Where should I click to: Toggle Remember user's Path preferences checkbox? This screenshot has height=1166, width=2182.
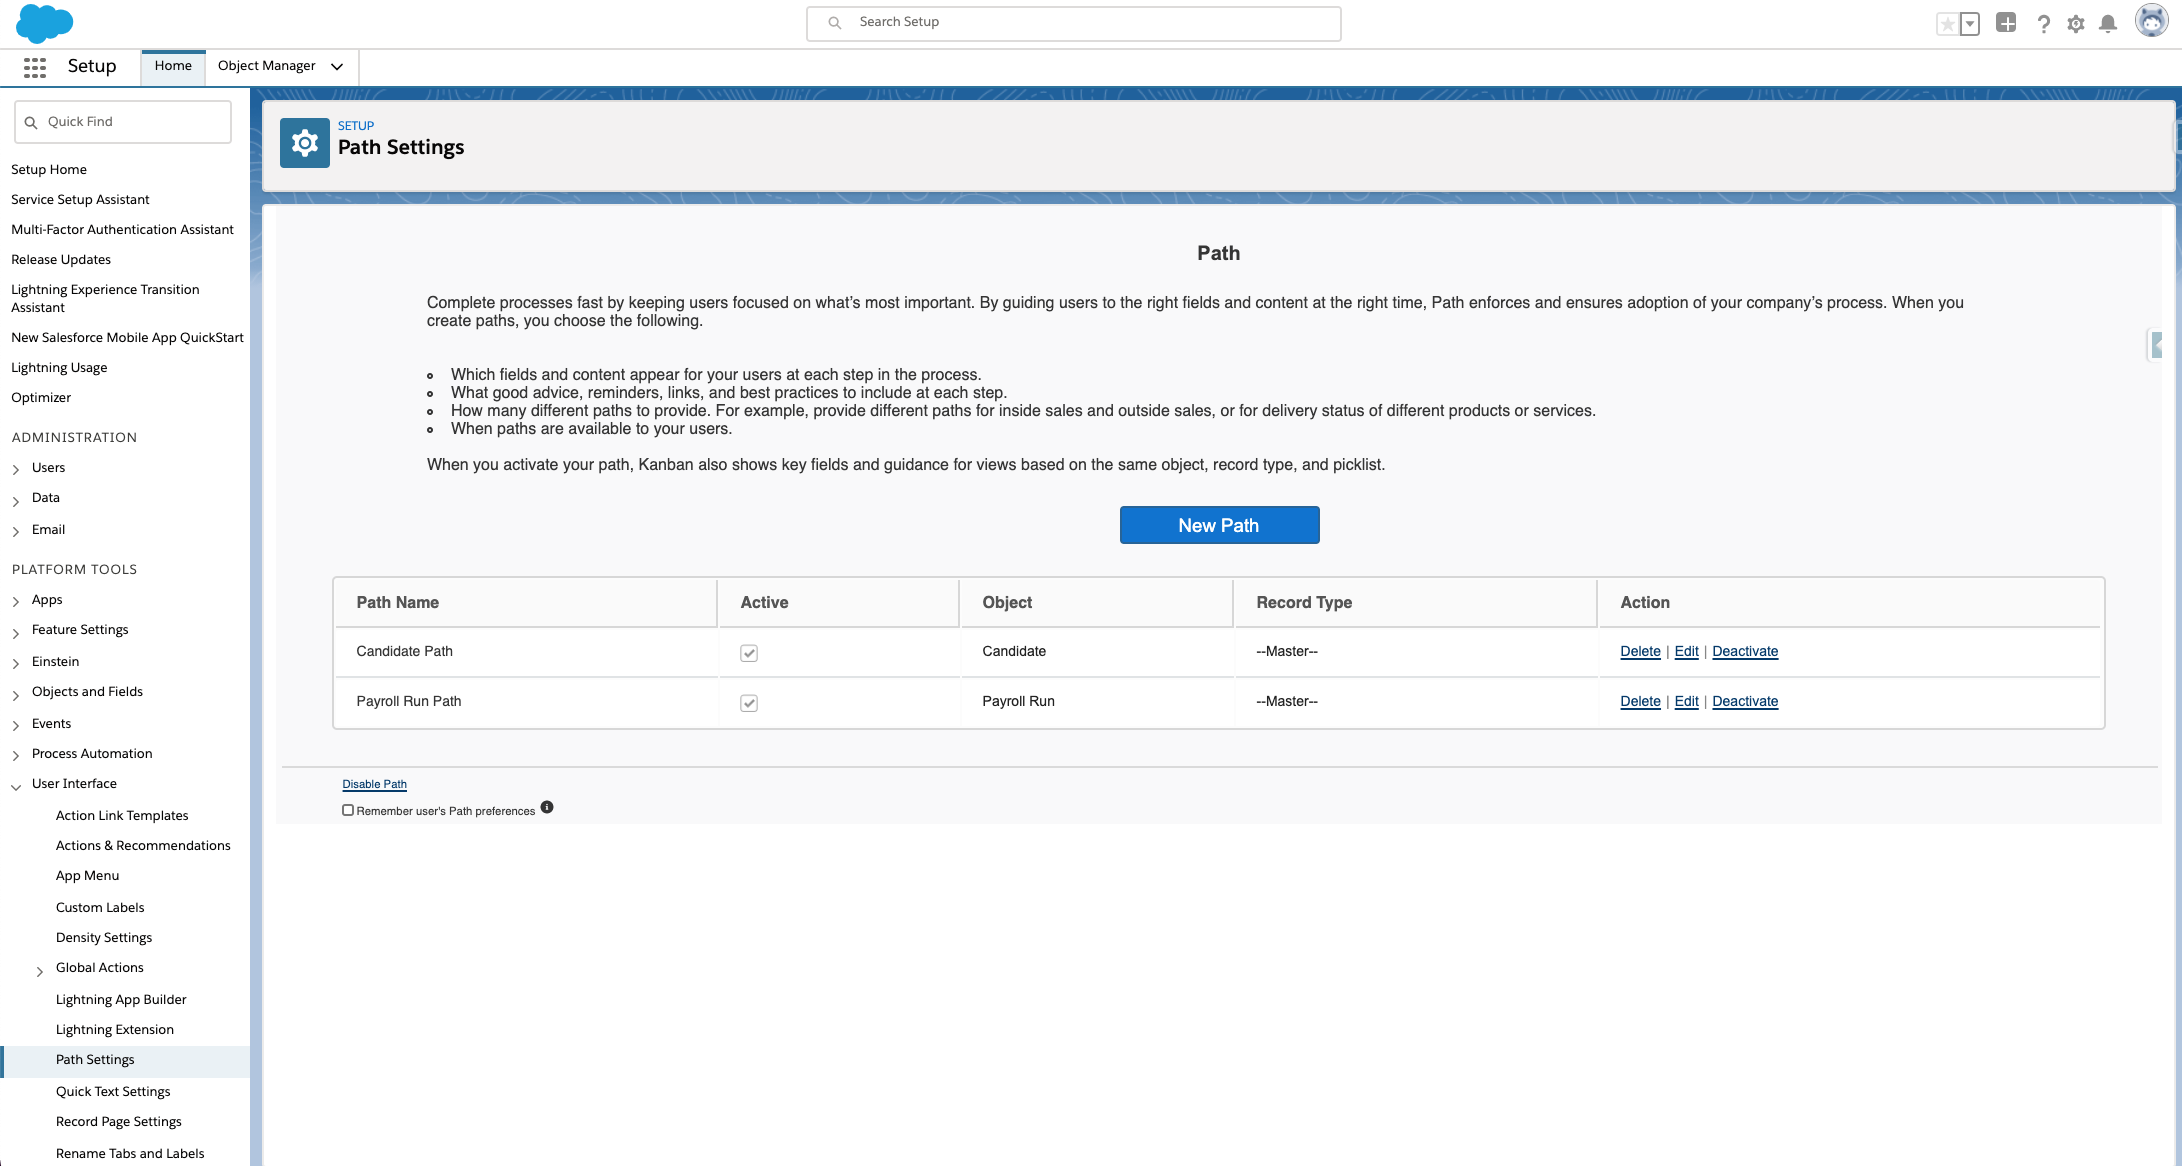click(348, 810)
